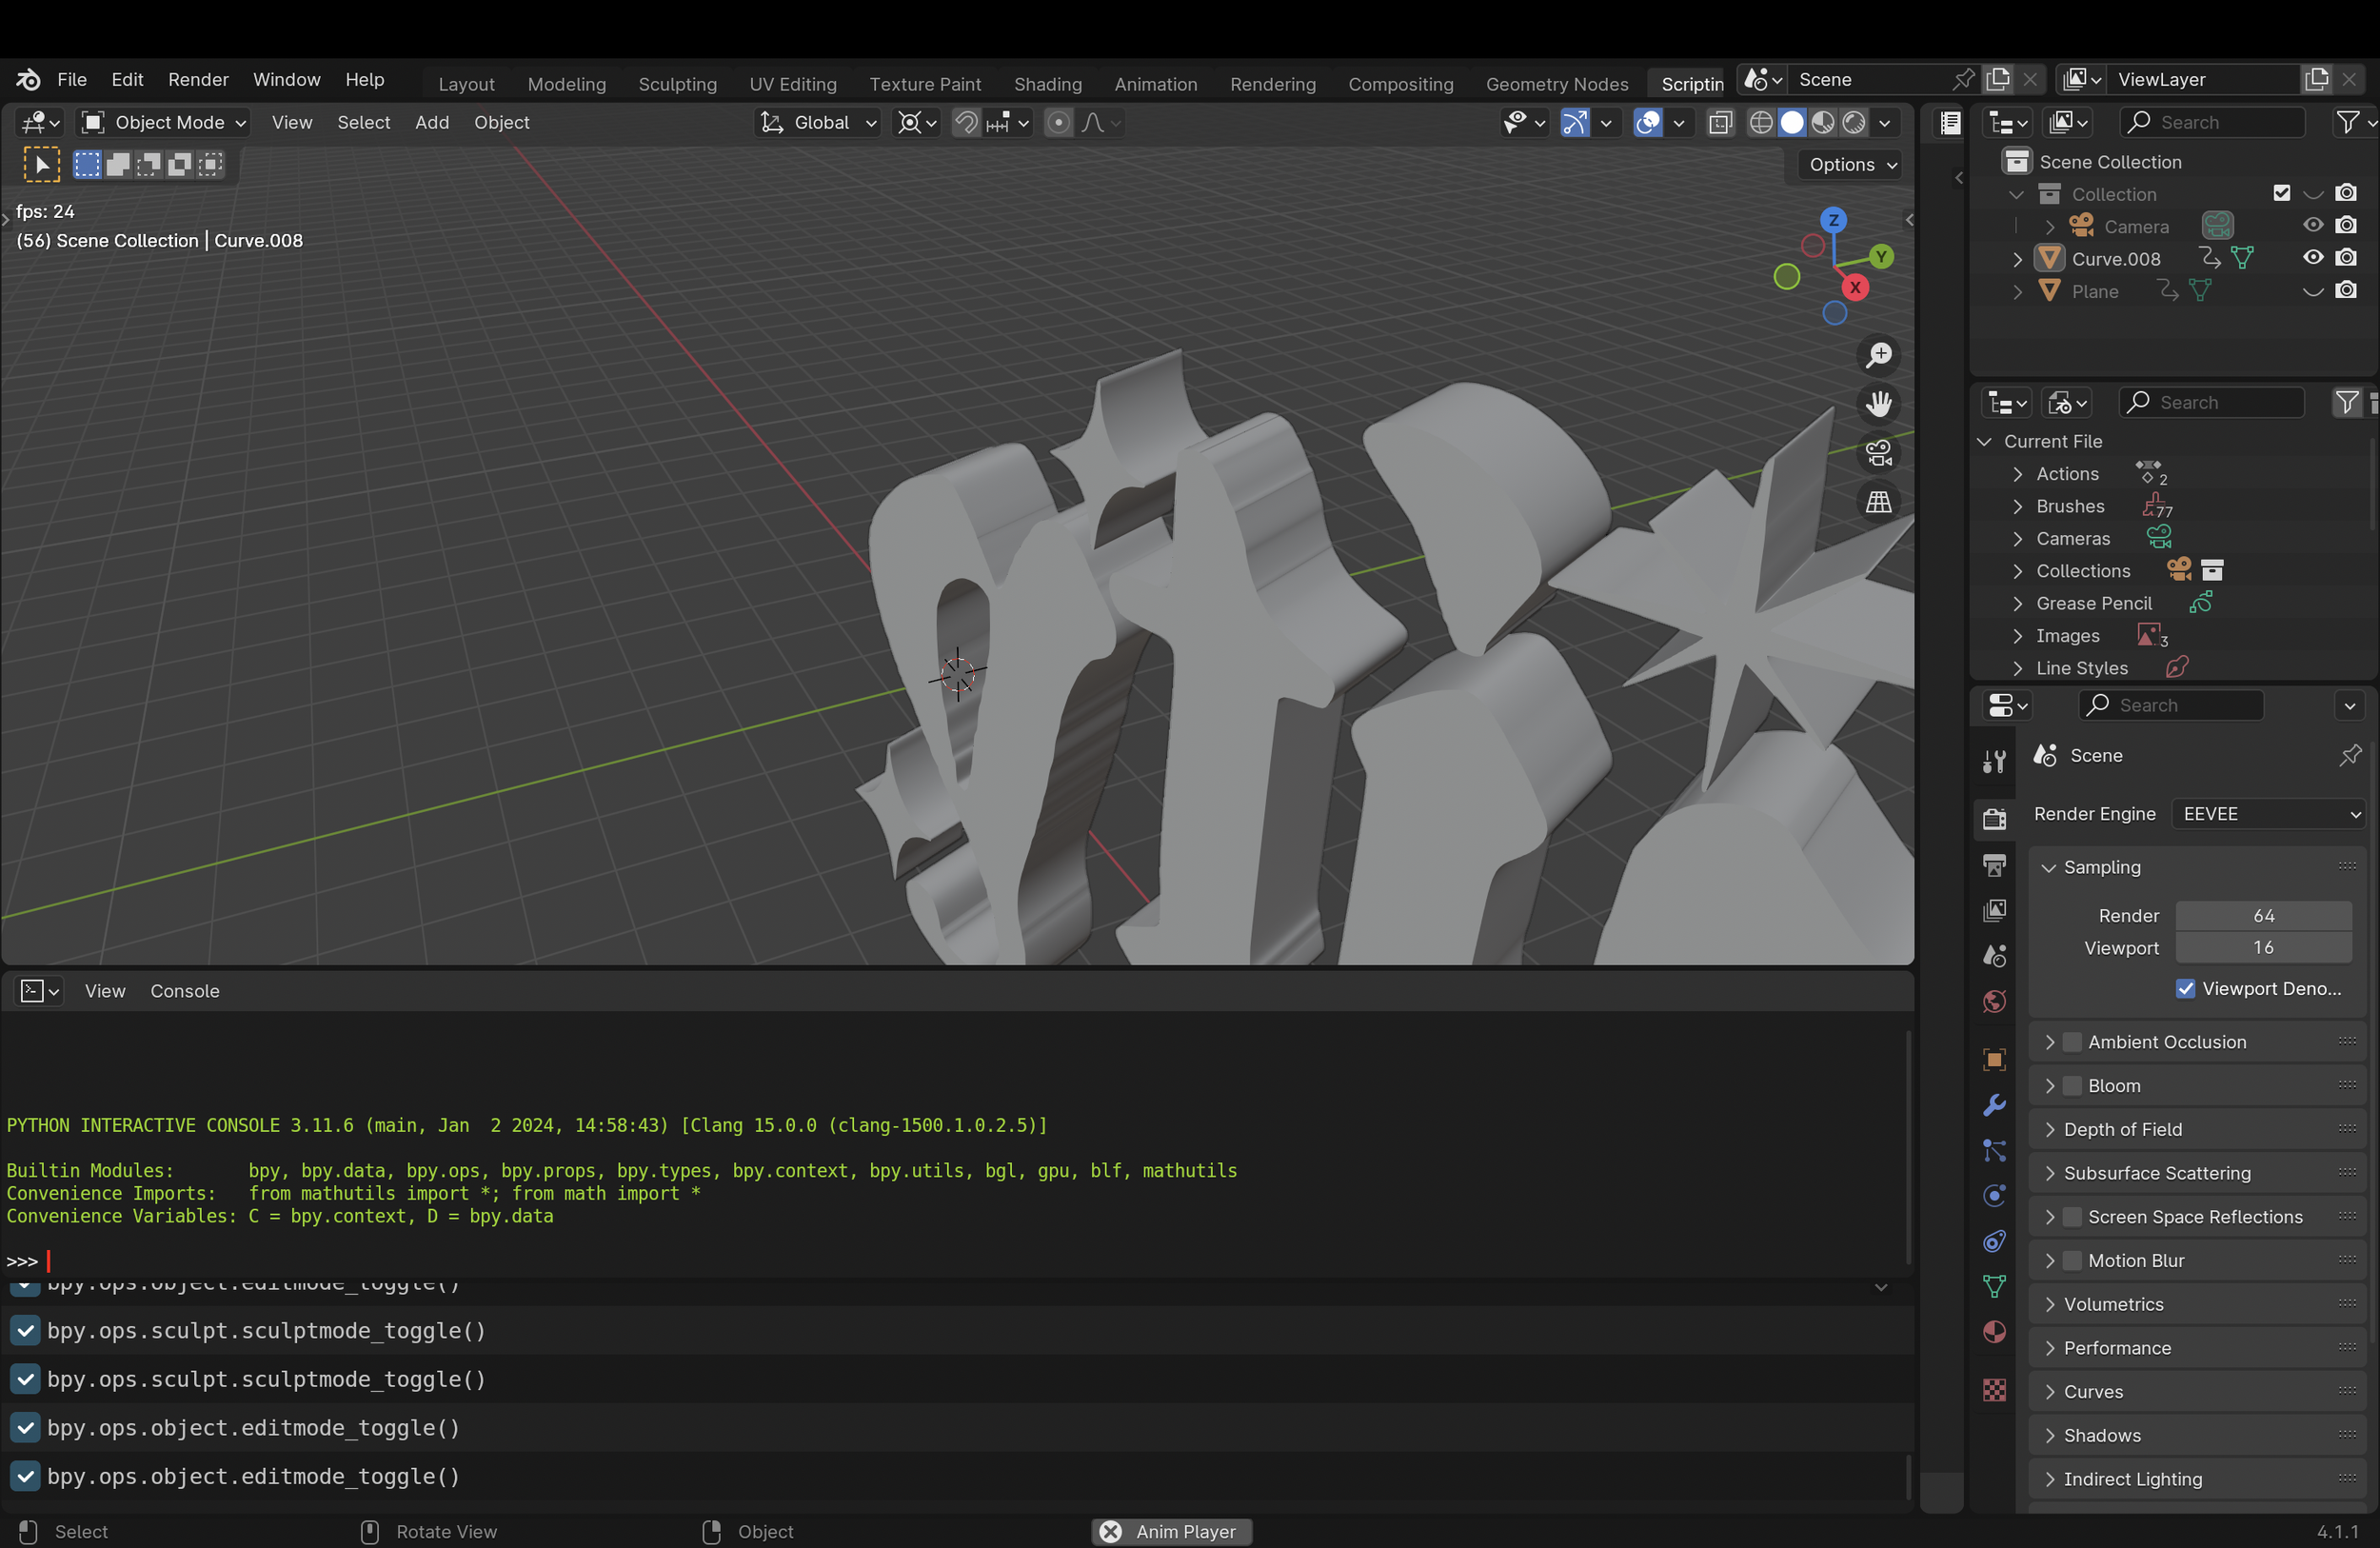Enable the Motion Blur checkbox

pos(2073,1261)
